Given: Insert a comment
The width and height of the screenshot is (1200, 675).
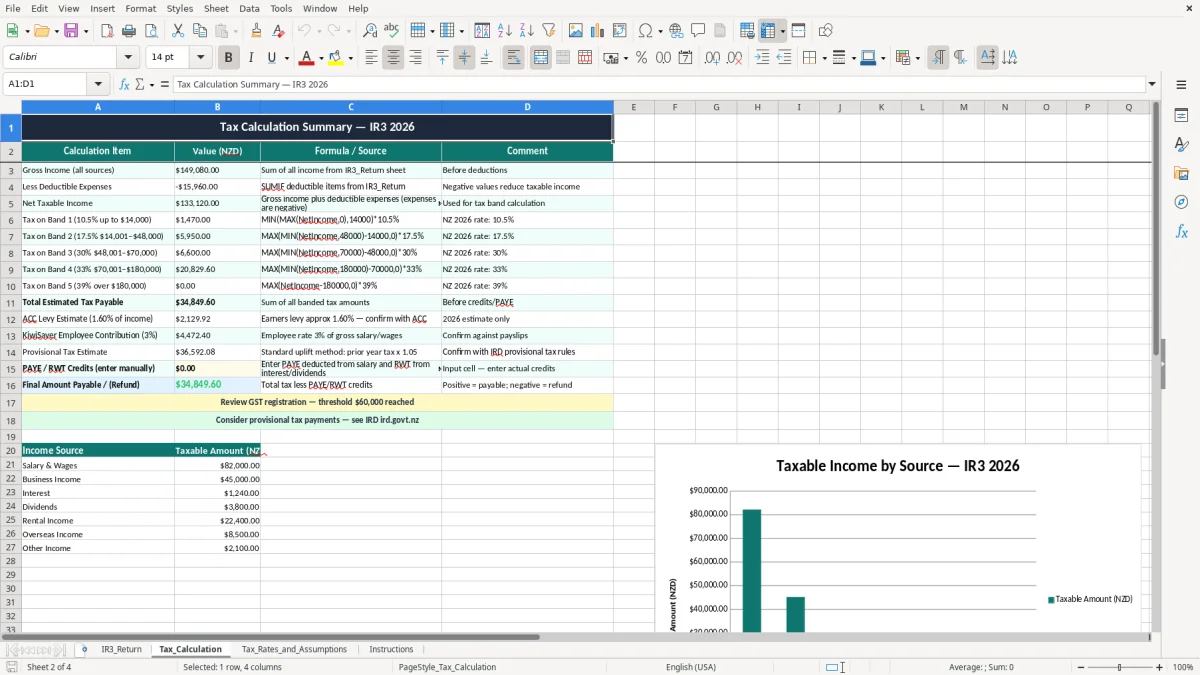Looking at the screenshot, I should coord(698,31).
